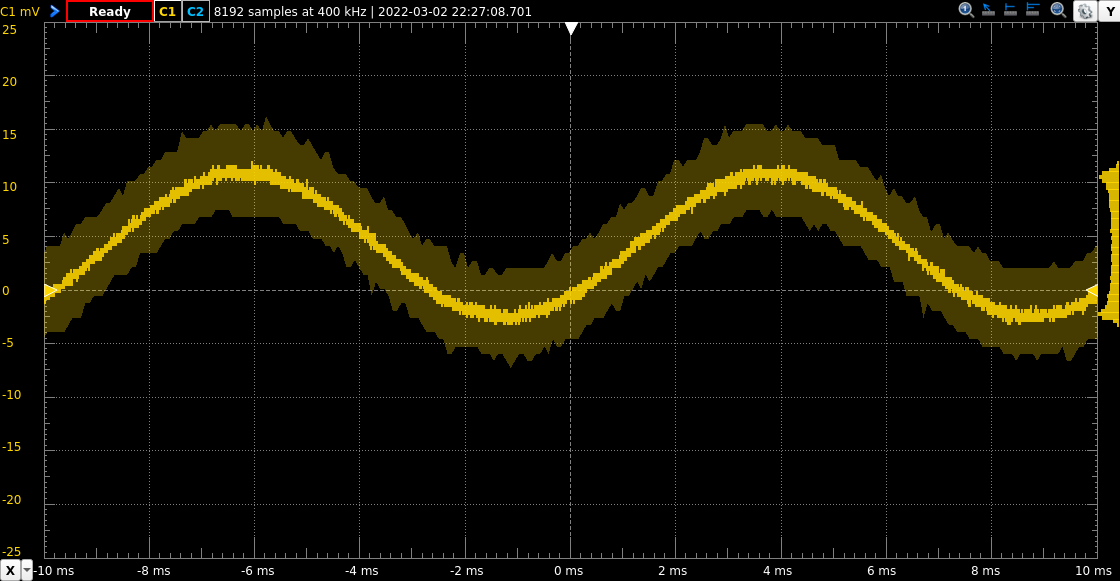
Task: Click the '4 ms' time axis label
Action: point(777,570)
